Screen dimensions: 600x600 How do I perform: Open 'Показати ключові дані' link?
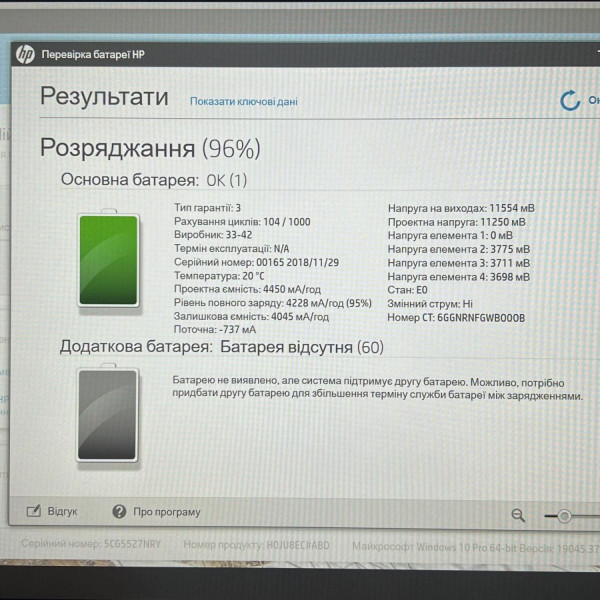[x=244, y=101]
